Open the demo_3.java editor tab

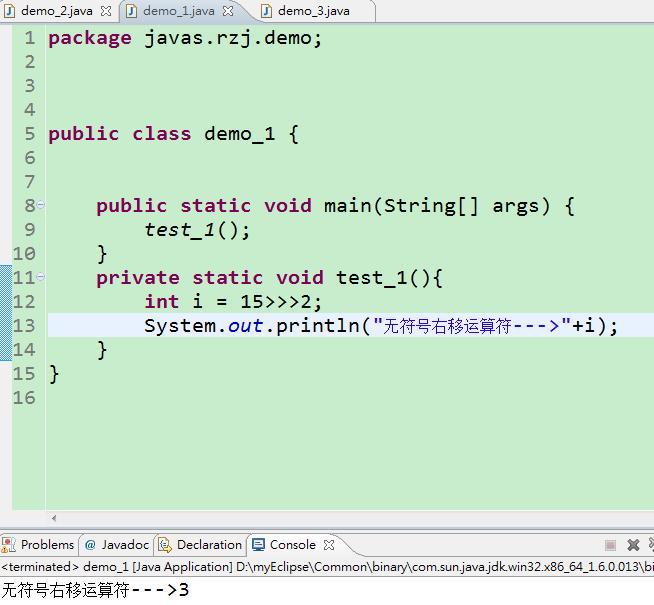coord(313,11)
